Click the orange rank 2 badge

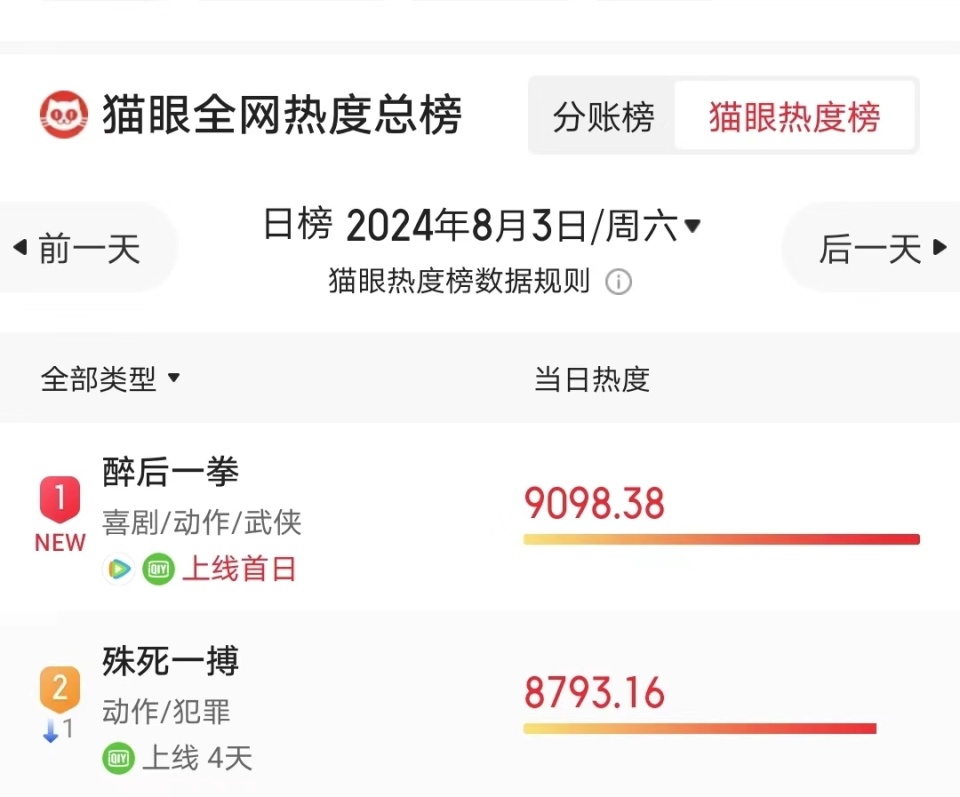pyautogui.click(x=60, y=688)
